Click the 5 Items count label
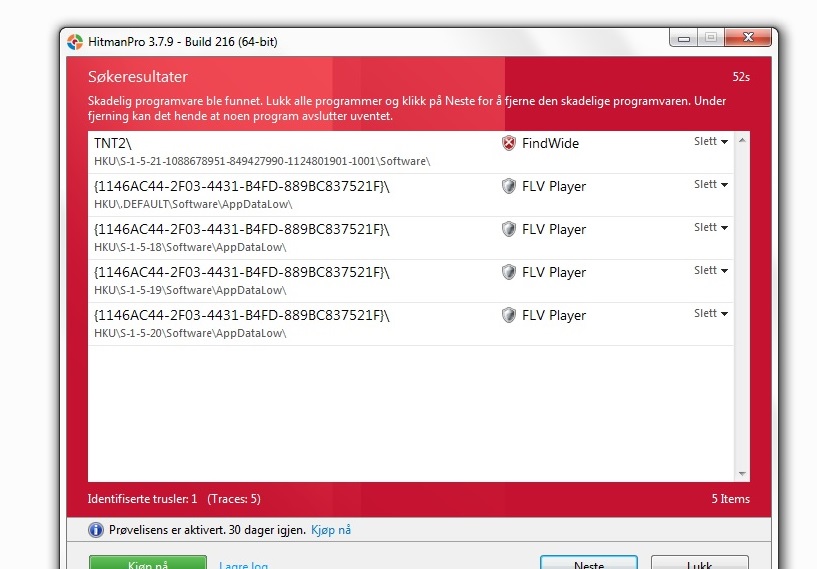The height and width of the screenshot is (569, 817). tap(731, 499)
